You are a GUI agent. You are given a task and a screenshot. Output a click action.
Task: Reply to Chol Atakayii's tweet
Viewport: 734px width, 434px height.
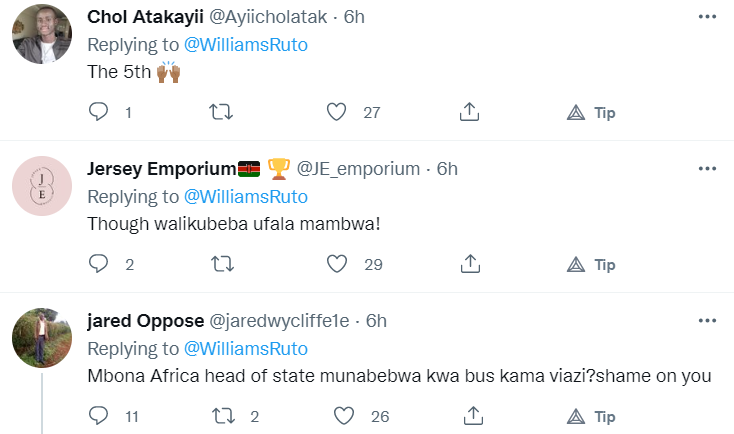98,112
